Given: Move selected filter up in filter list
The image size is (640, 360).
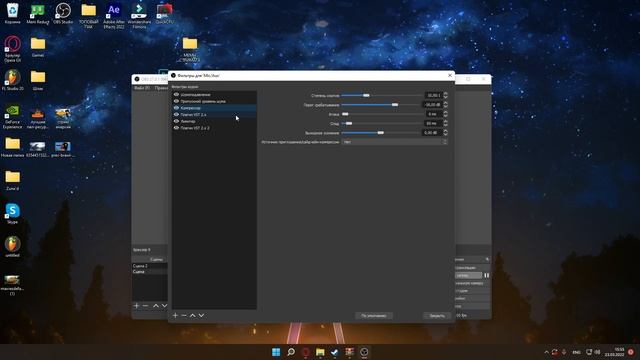Looking at the screenshot, I should (193, 316).
